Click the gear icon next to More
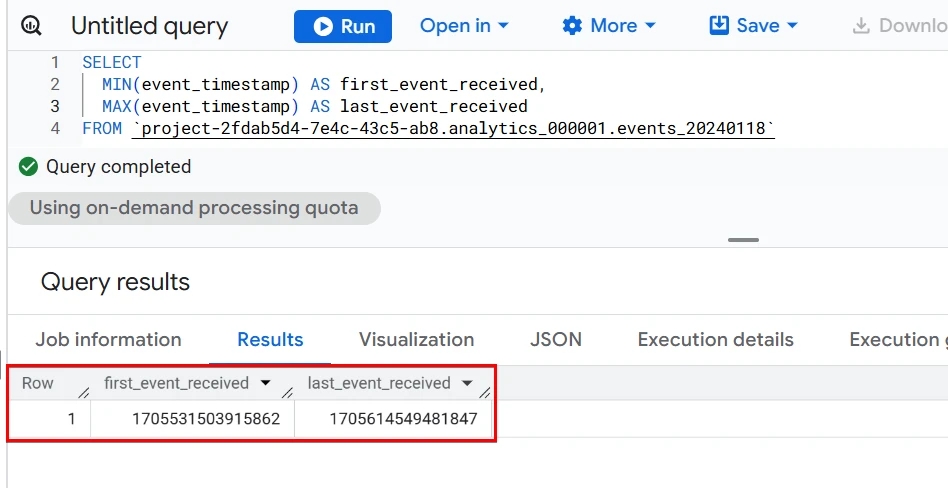The height and width of the screenshot is (488, 948). pos(572,26)
